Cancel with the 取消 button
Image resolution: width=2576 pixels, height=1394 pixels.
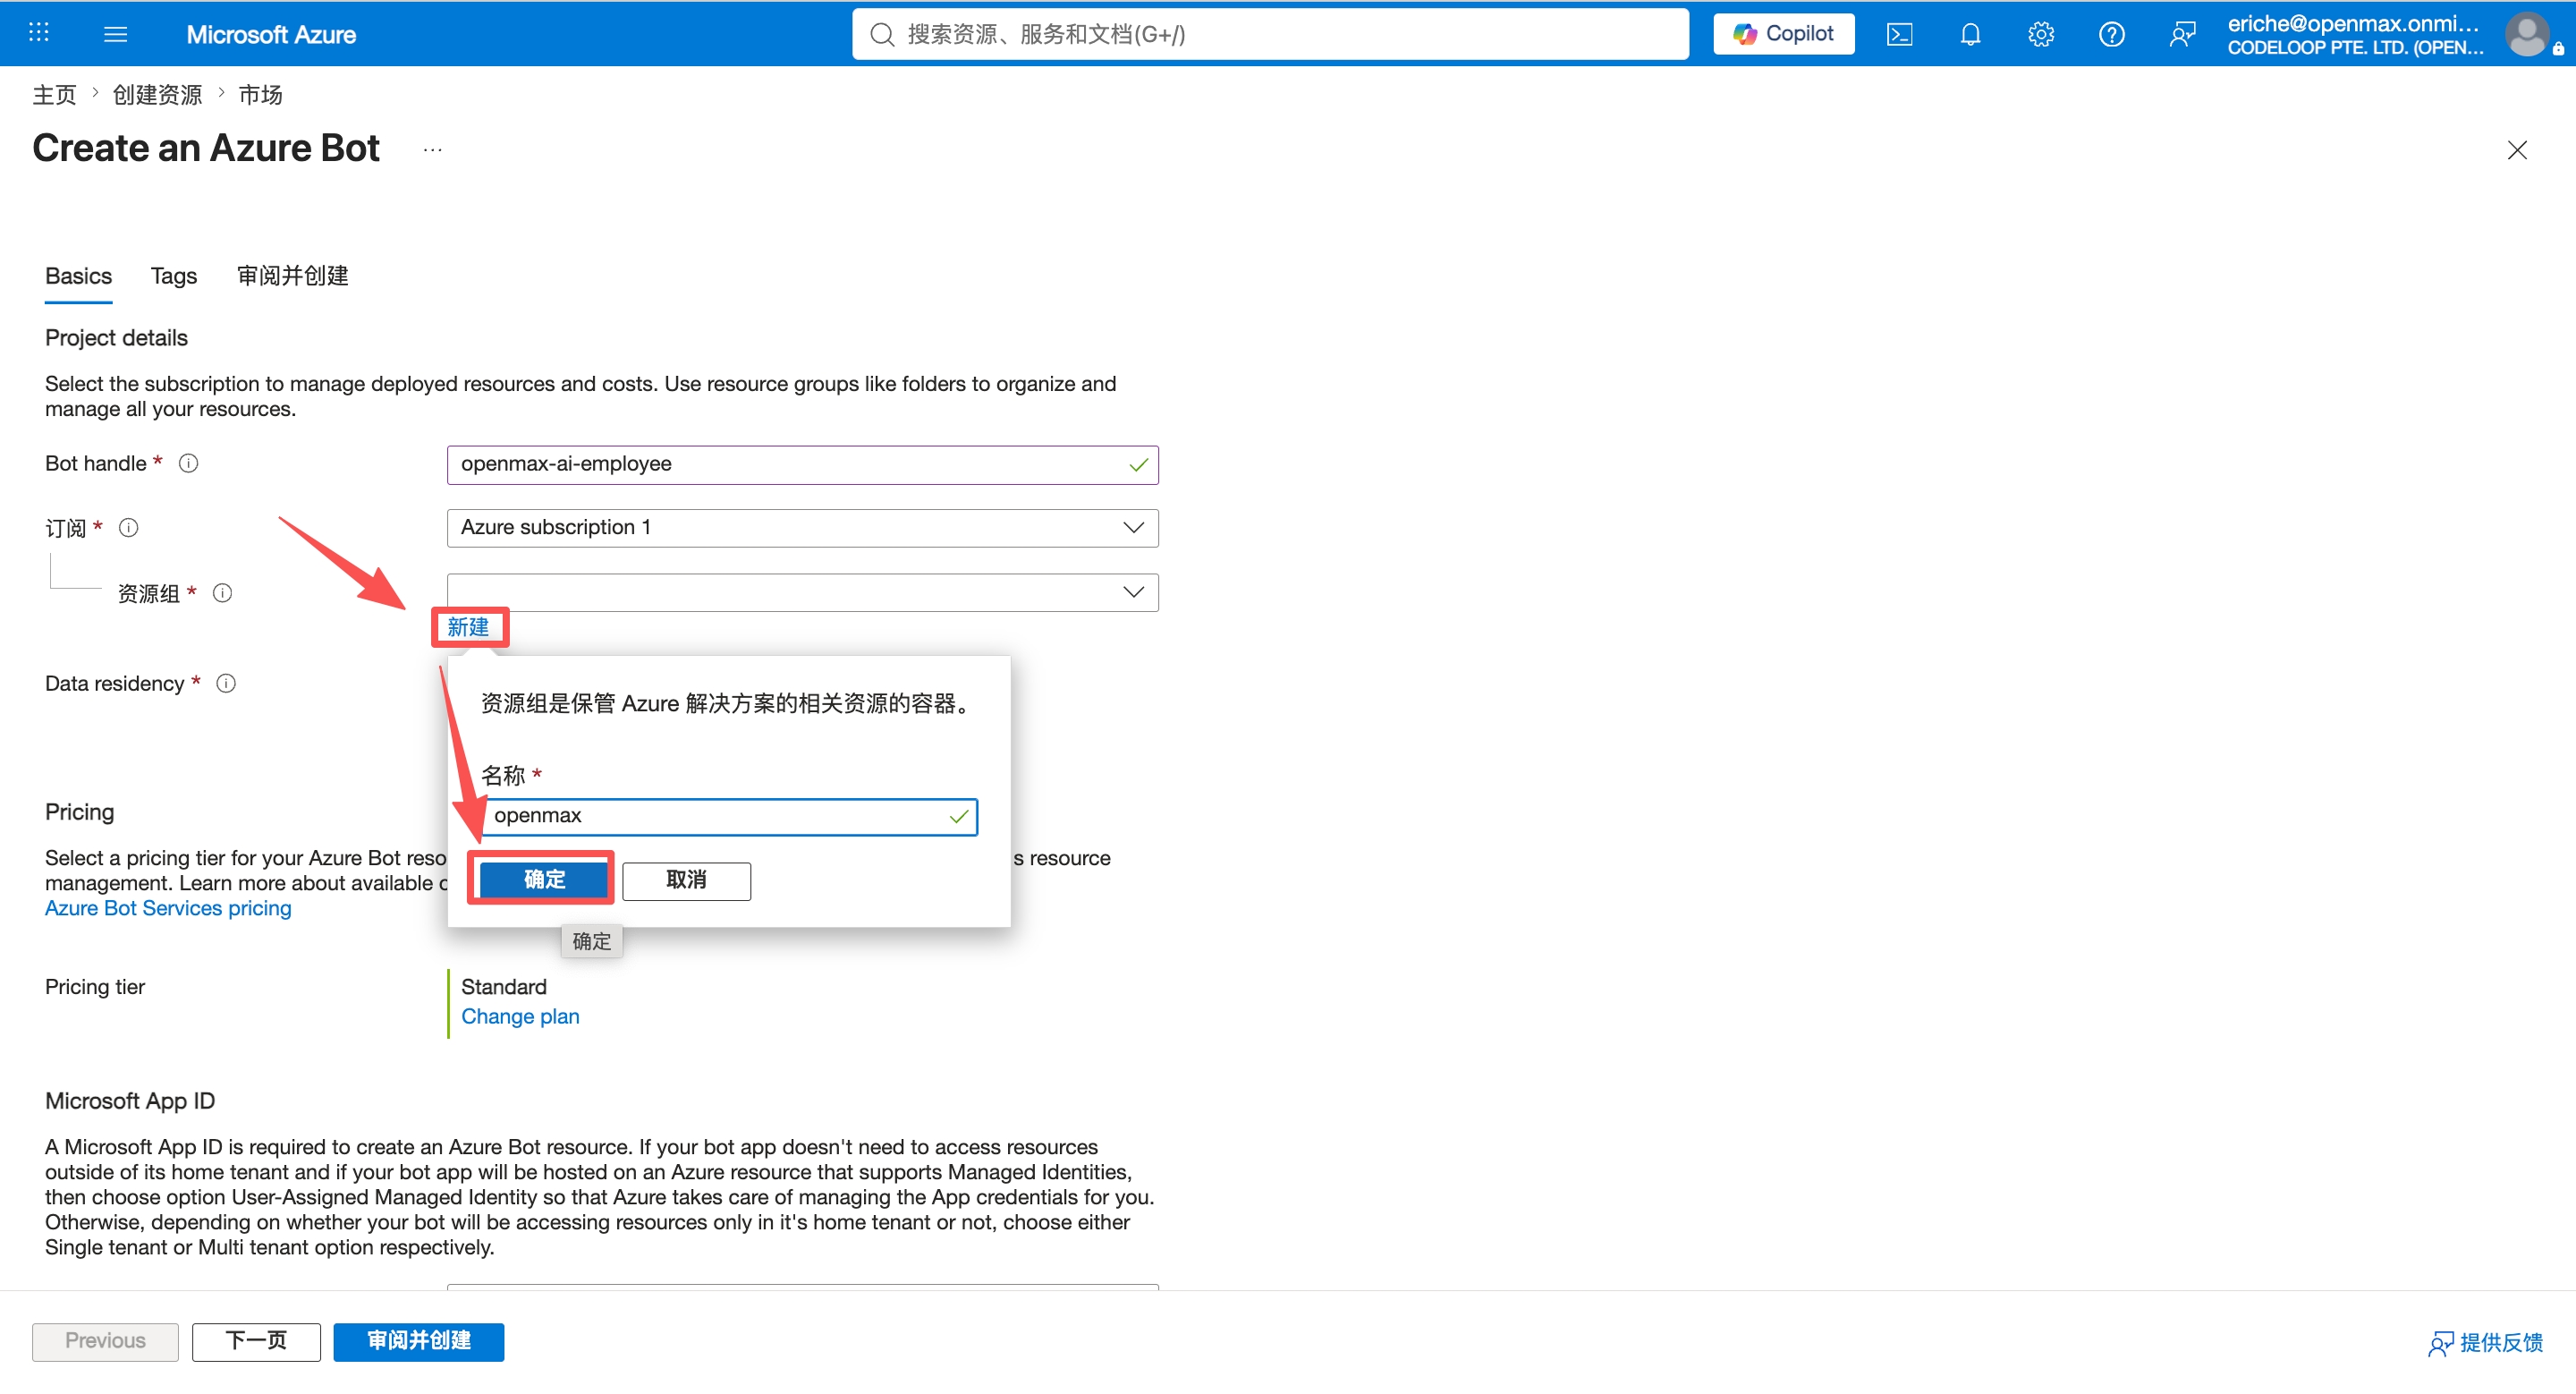point(686,881)
